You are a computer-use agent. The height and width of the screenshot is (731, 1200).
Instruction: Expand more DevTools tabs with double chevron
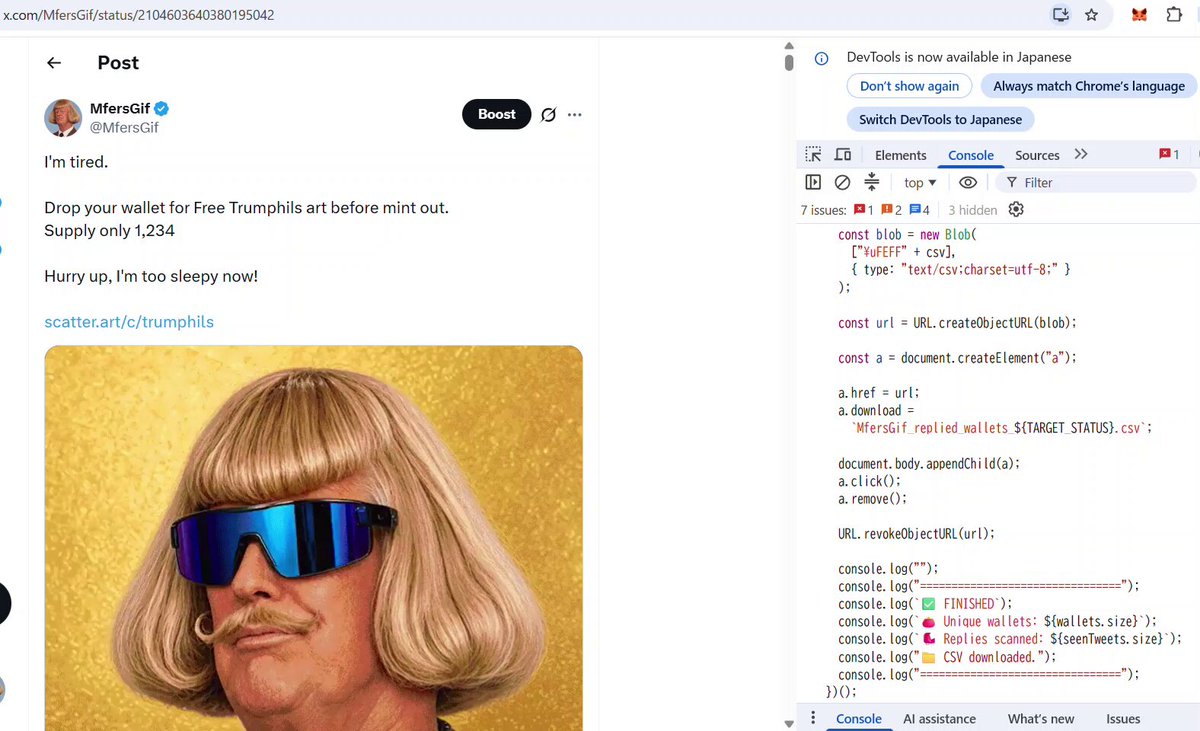[1081, 154]
